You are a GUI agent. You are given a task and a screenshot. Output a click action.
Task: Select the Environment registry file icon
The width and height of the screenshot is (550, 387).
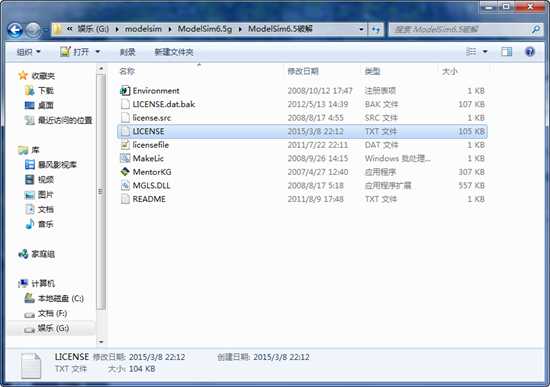(x=125, y=91)
